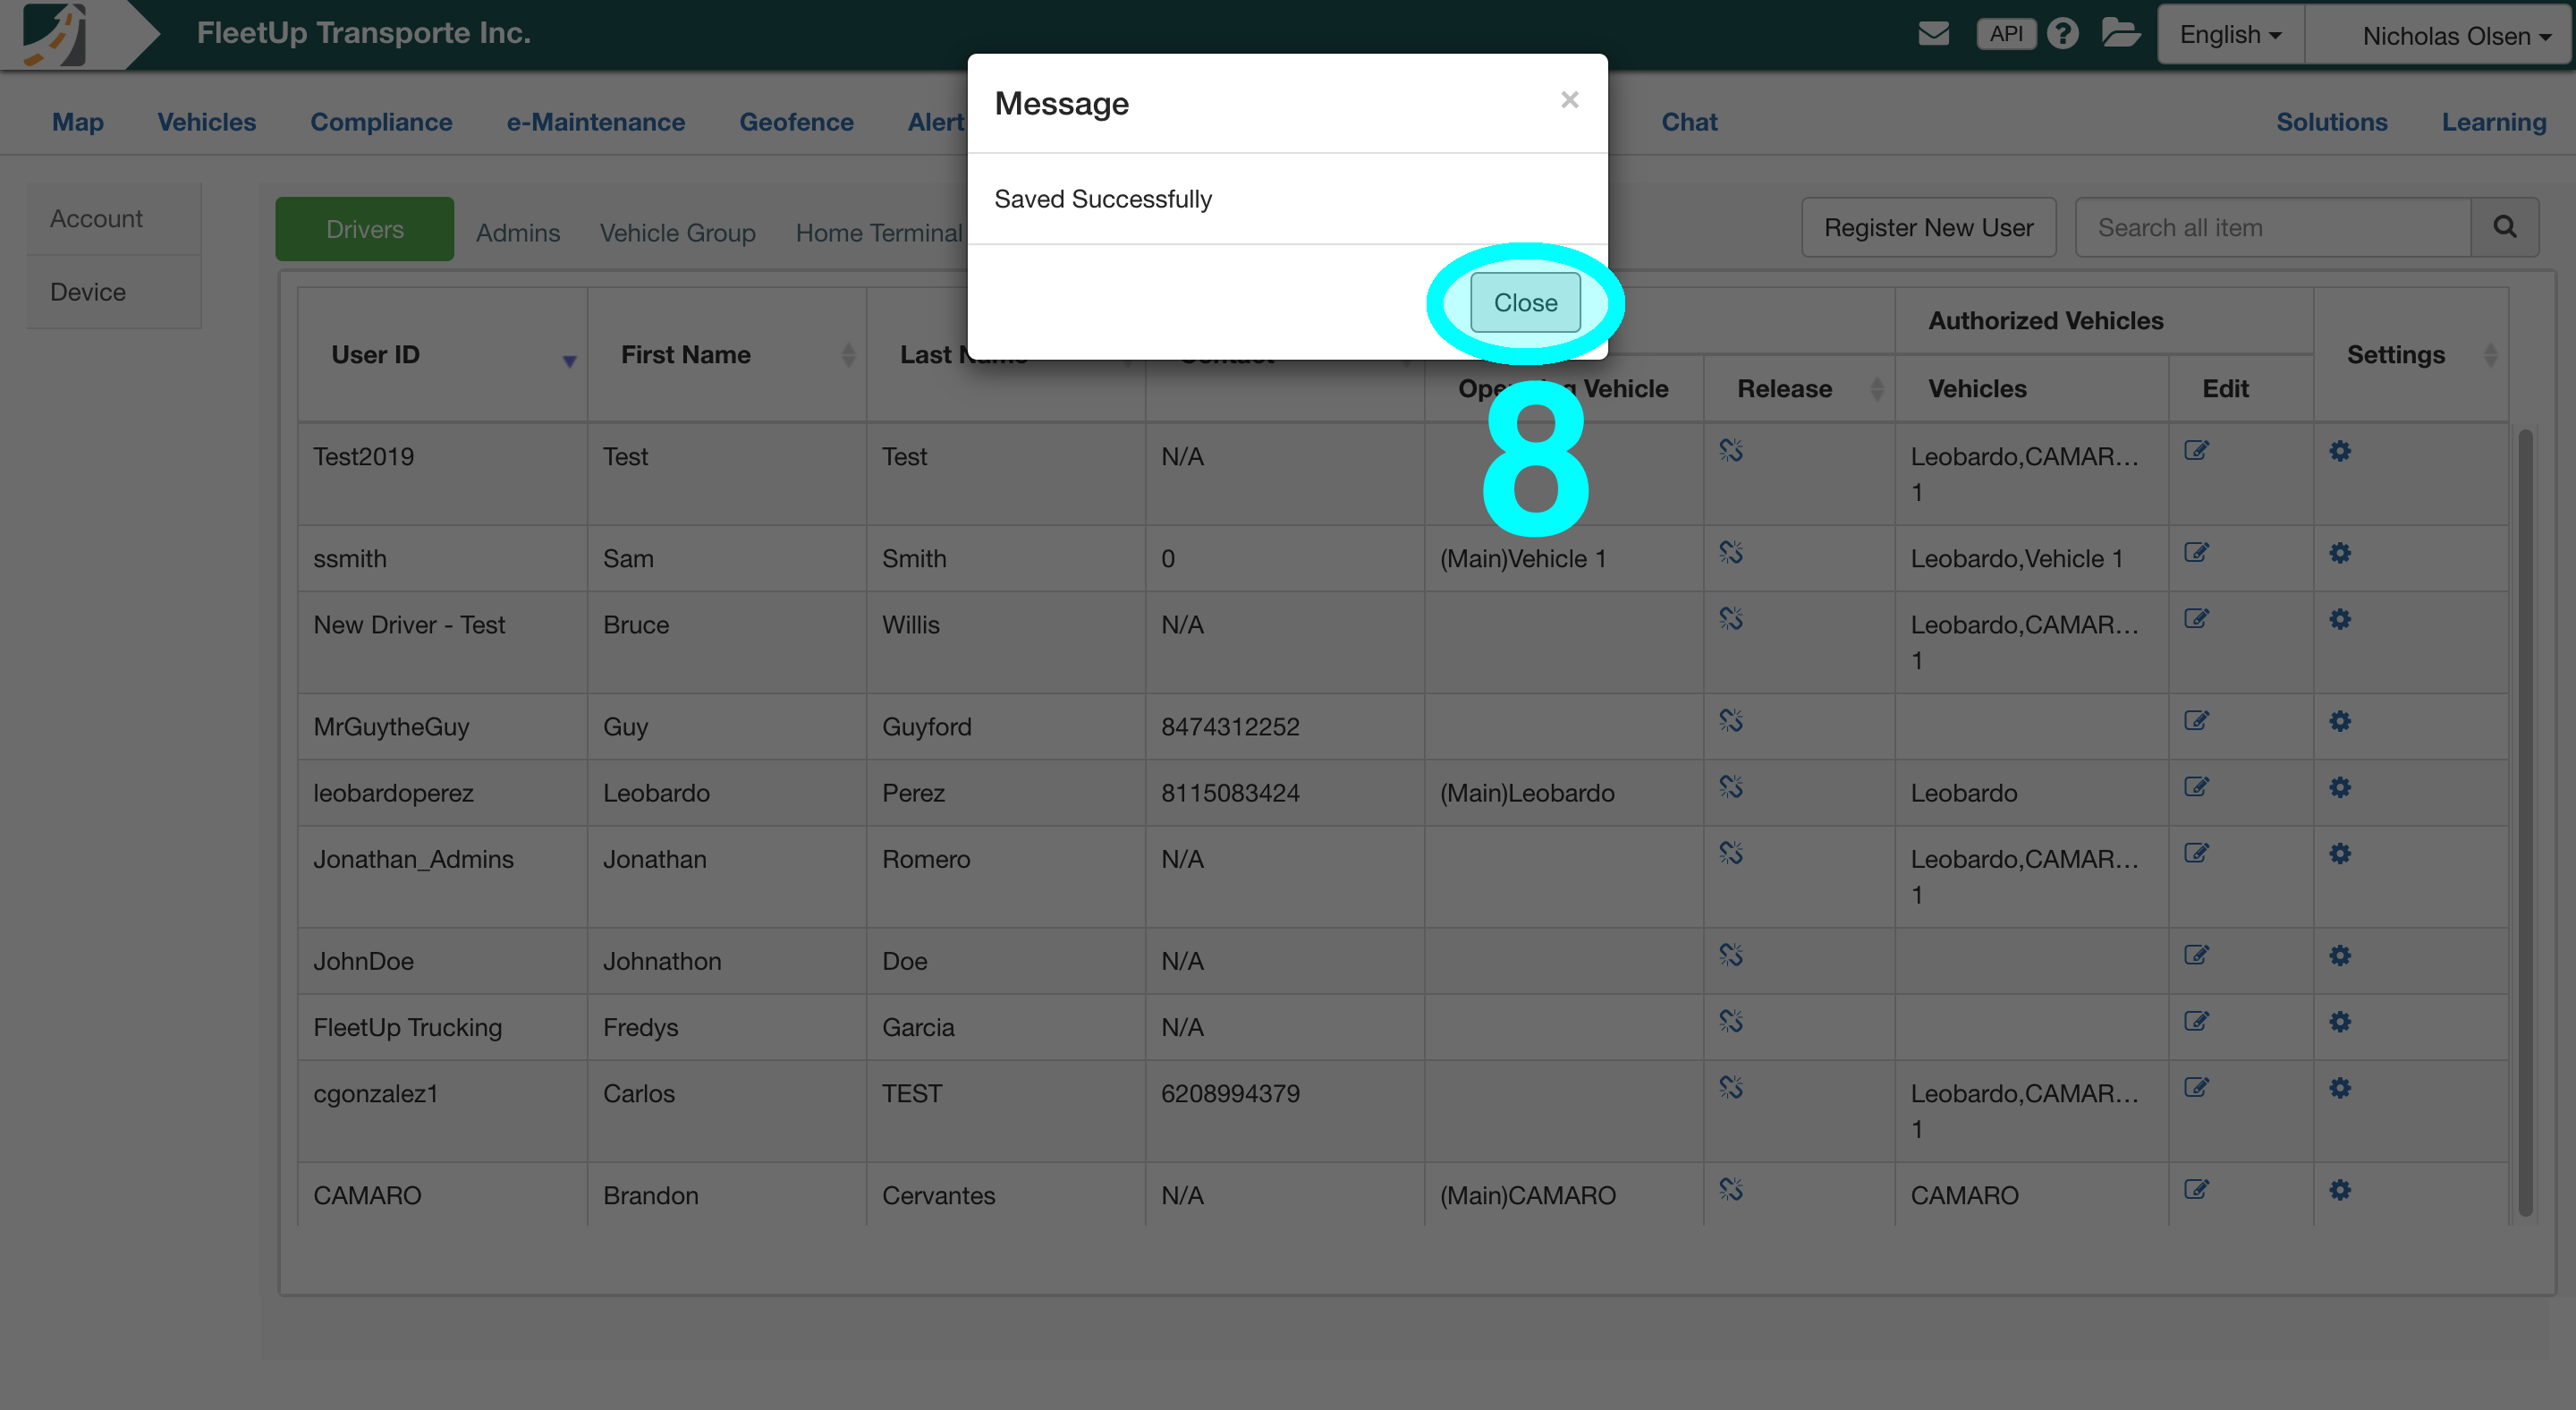Switch to the Admins tab
Screen dimensions: 2576x1410
[x=518, y=233]
